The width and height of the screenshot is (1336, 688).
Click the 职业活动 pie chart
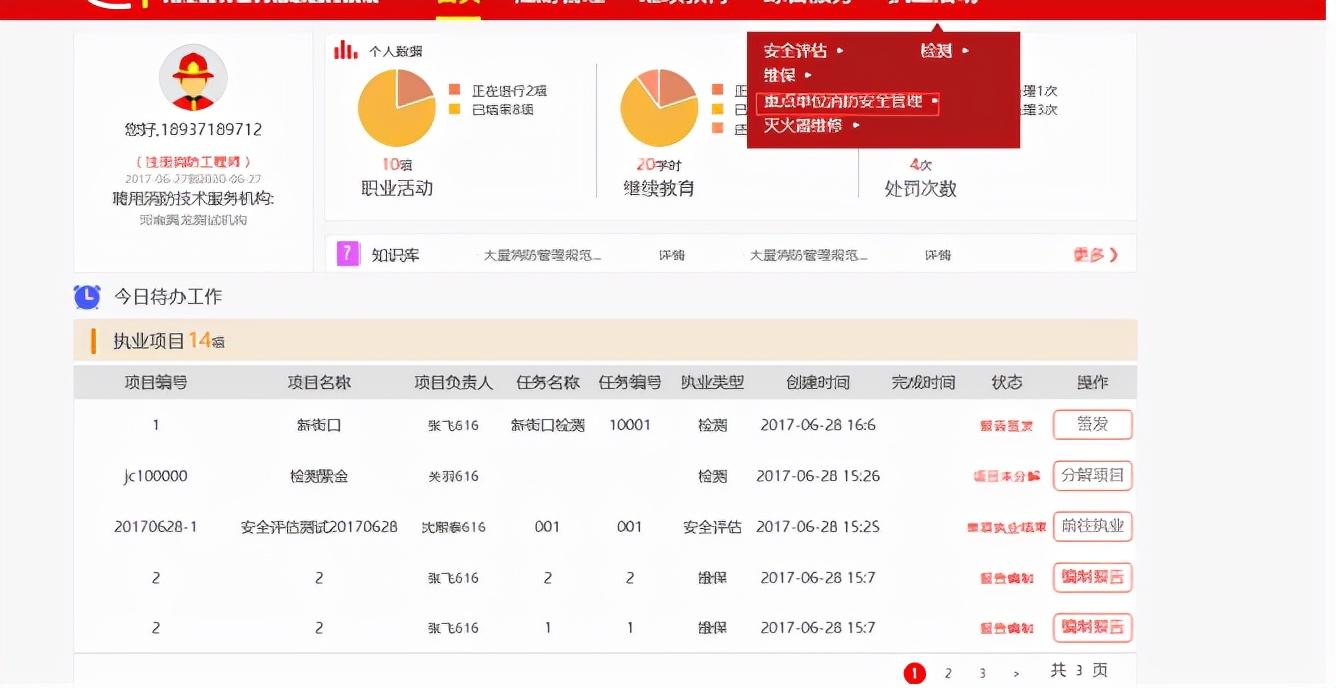tap(397, 109)
